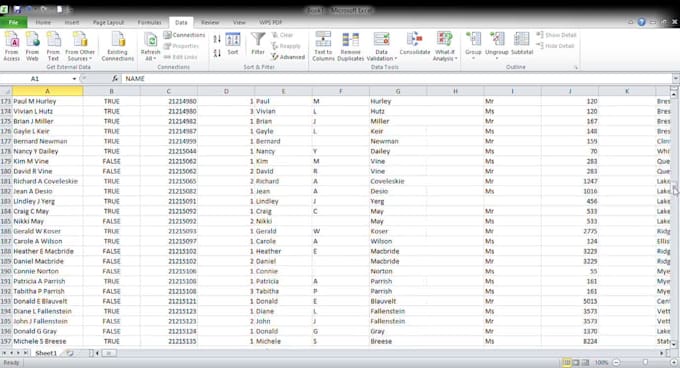The image size is (680, 368).
Task: Launch Text to Columns wizard
Action: pos(323,46)
